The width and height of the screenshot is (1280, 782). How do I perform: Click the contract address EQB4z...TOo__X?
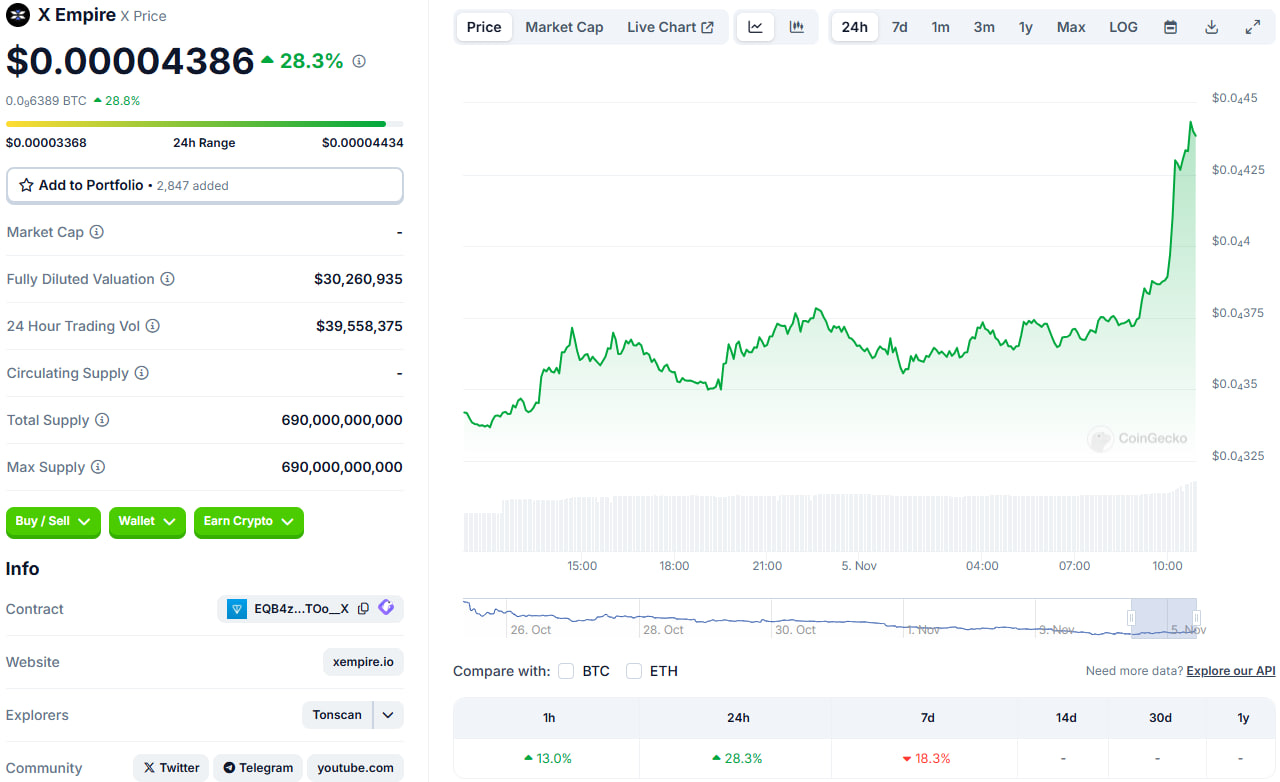pyautogui.click(x=301, y=609)
